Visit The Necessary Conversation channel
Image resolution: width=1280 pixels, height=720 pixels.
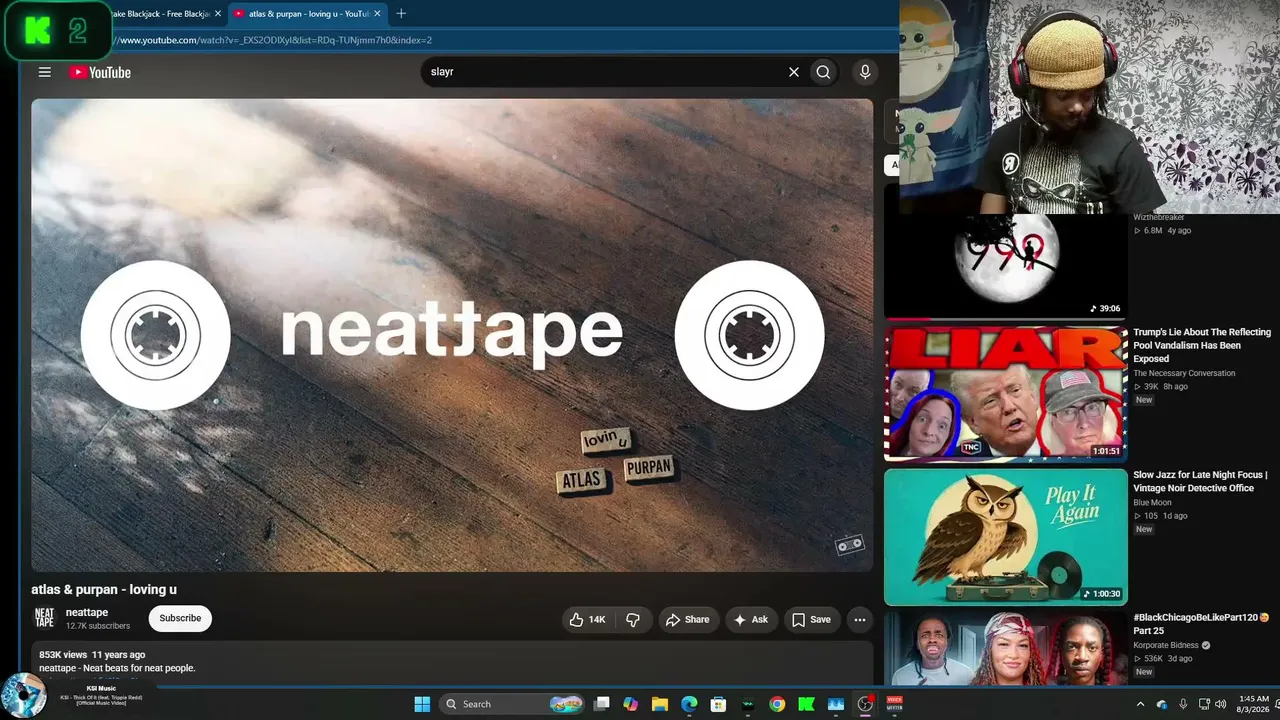click(1184, 373)
